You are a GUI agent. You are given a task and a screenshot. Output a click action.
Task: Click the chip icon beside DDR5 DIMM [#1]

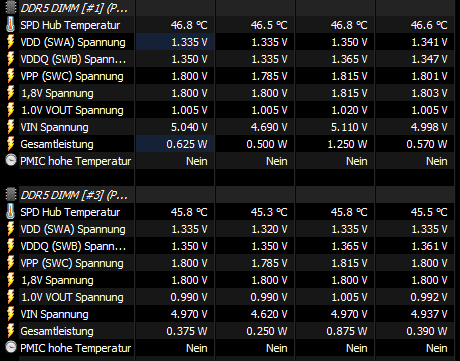pyautogui.click(x=11, y=8)
